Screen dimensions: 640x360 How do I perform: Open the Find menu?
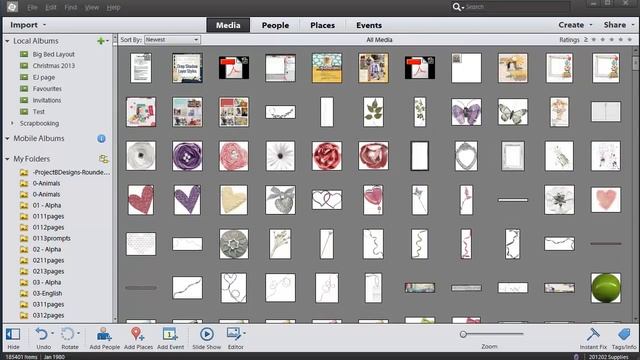(71, 7)
